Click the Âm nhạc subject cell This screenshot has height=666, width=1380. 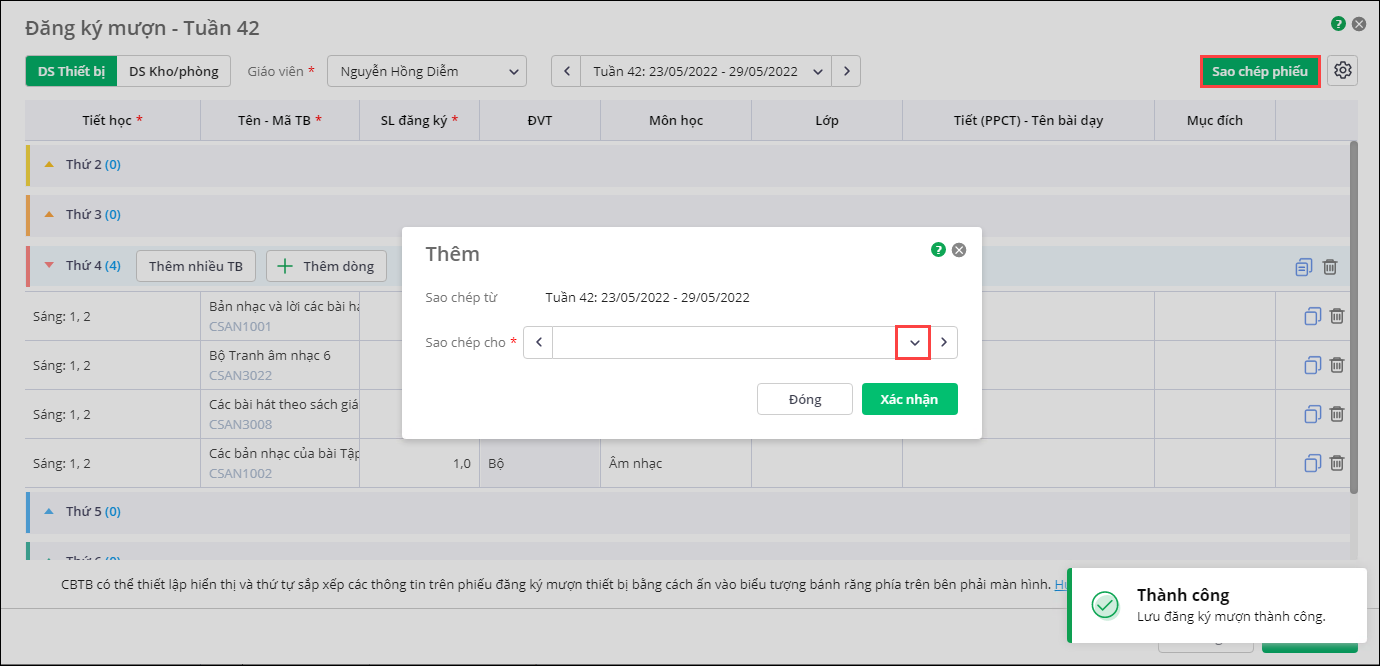(x=676, y=463)
